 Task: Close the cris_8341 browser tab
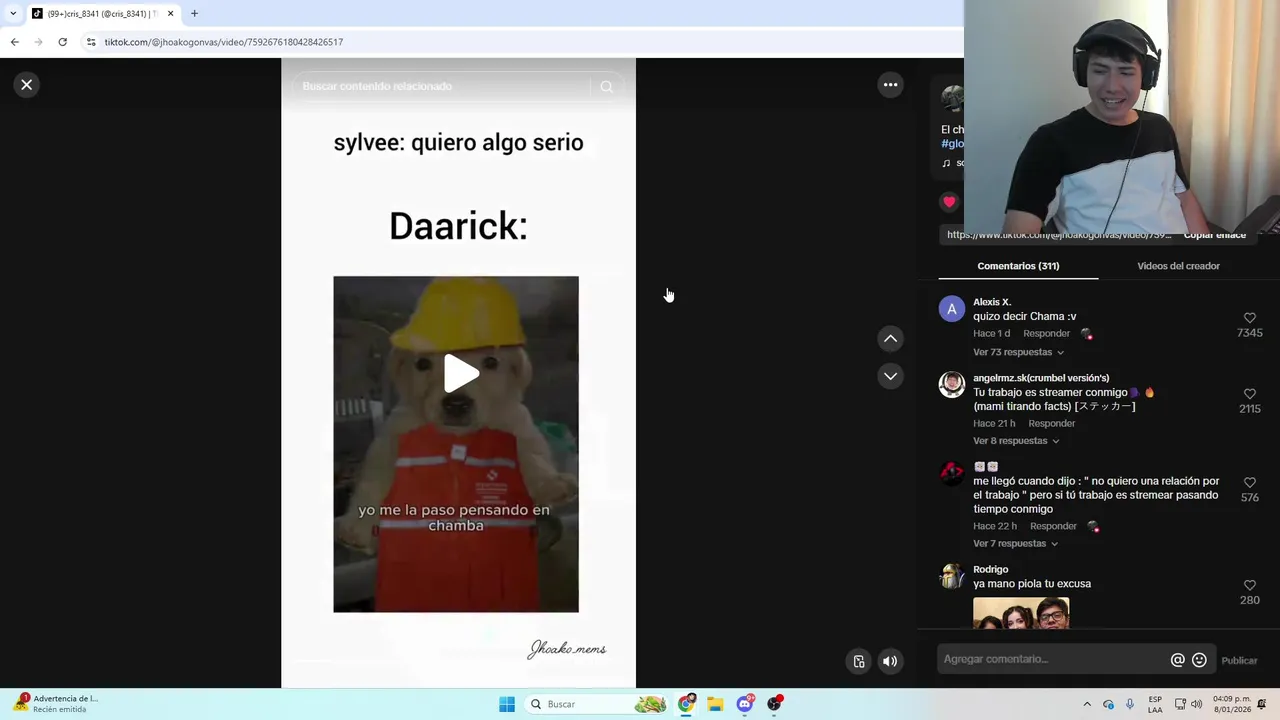(170, 14)
